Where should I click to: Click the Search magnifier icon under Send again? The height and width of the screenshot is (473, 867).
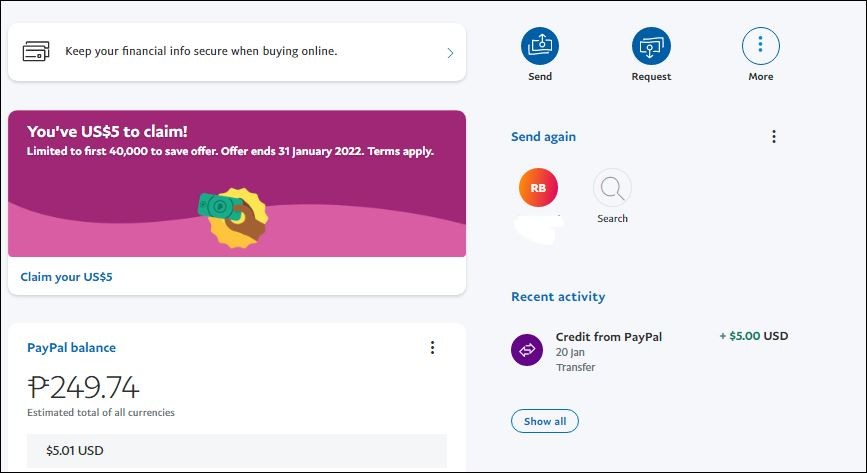coord(612,188)
